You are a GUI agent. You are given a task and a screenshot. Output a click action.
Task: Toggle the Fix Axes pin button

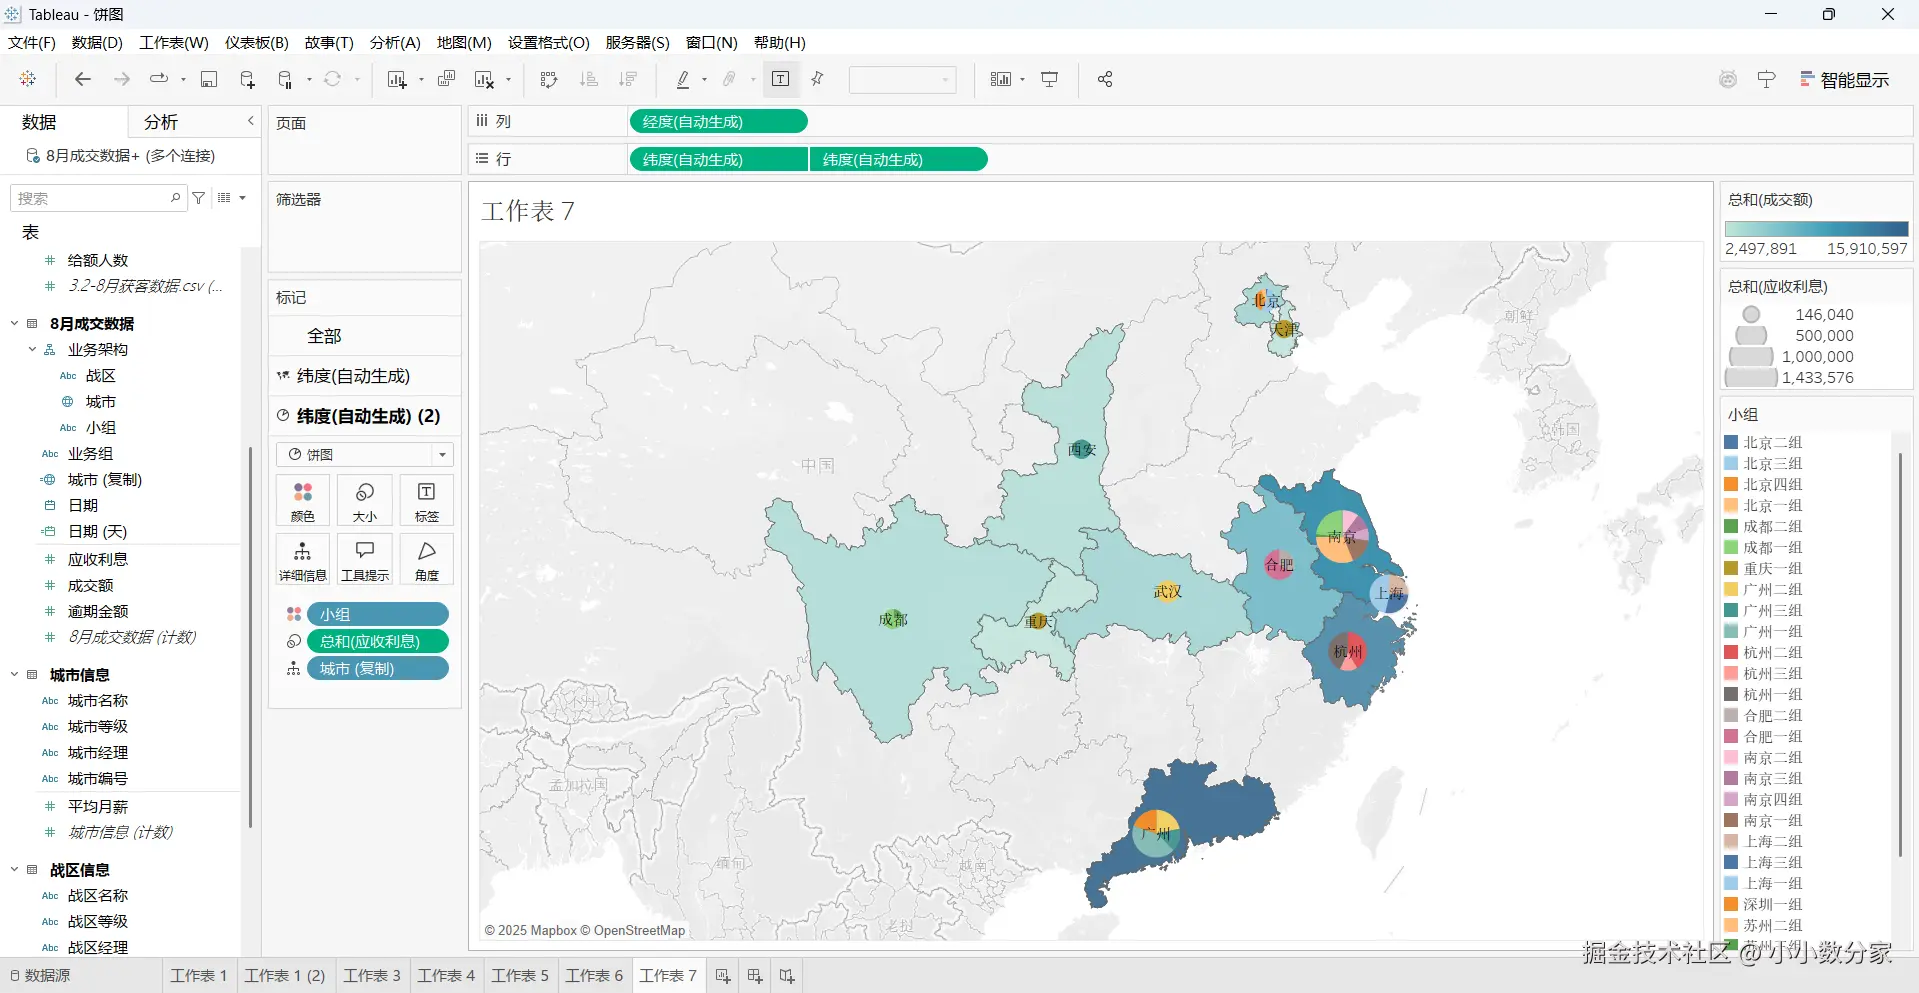[x=818, y=80]
